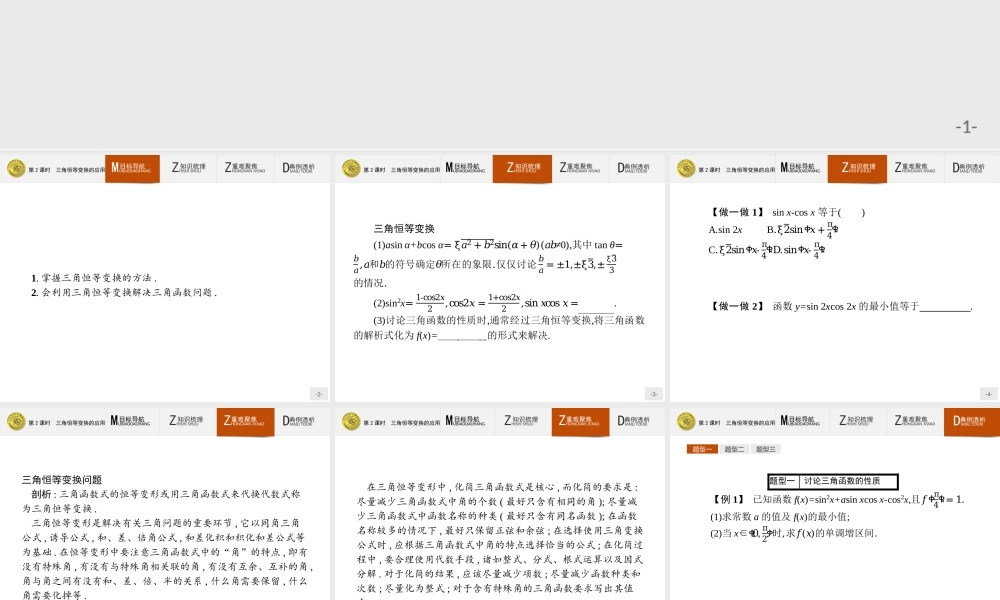Image resolution: width=1000 pixels, height=600 pixels.
Task: Click the D典例透析 icon on the first slide
Action: (x=299, y=168)
